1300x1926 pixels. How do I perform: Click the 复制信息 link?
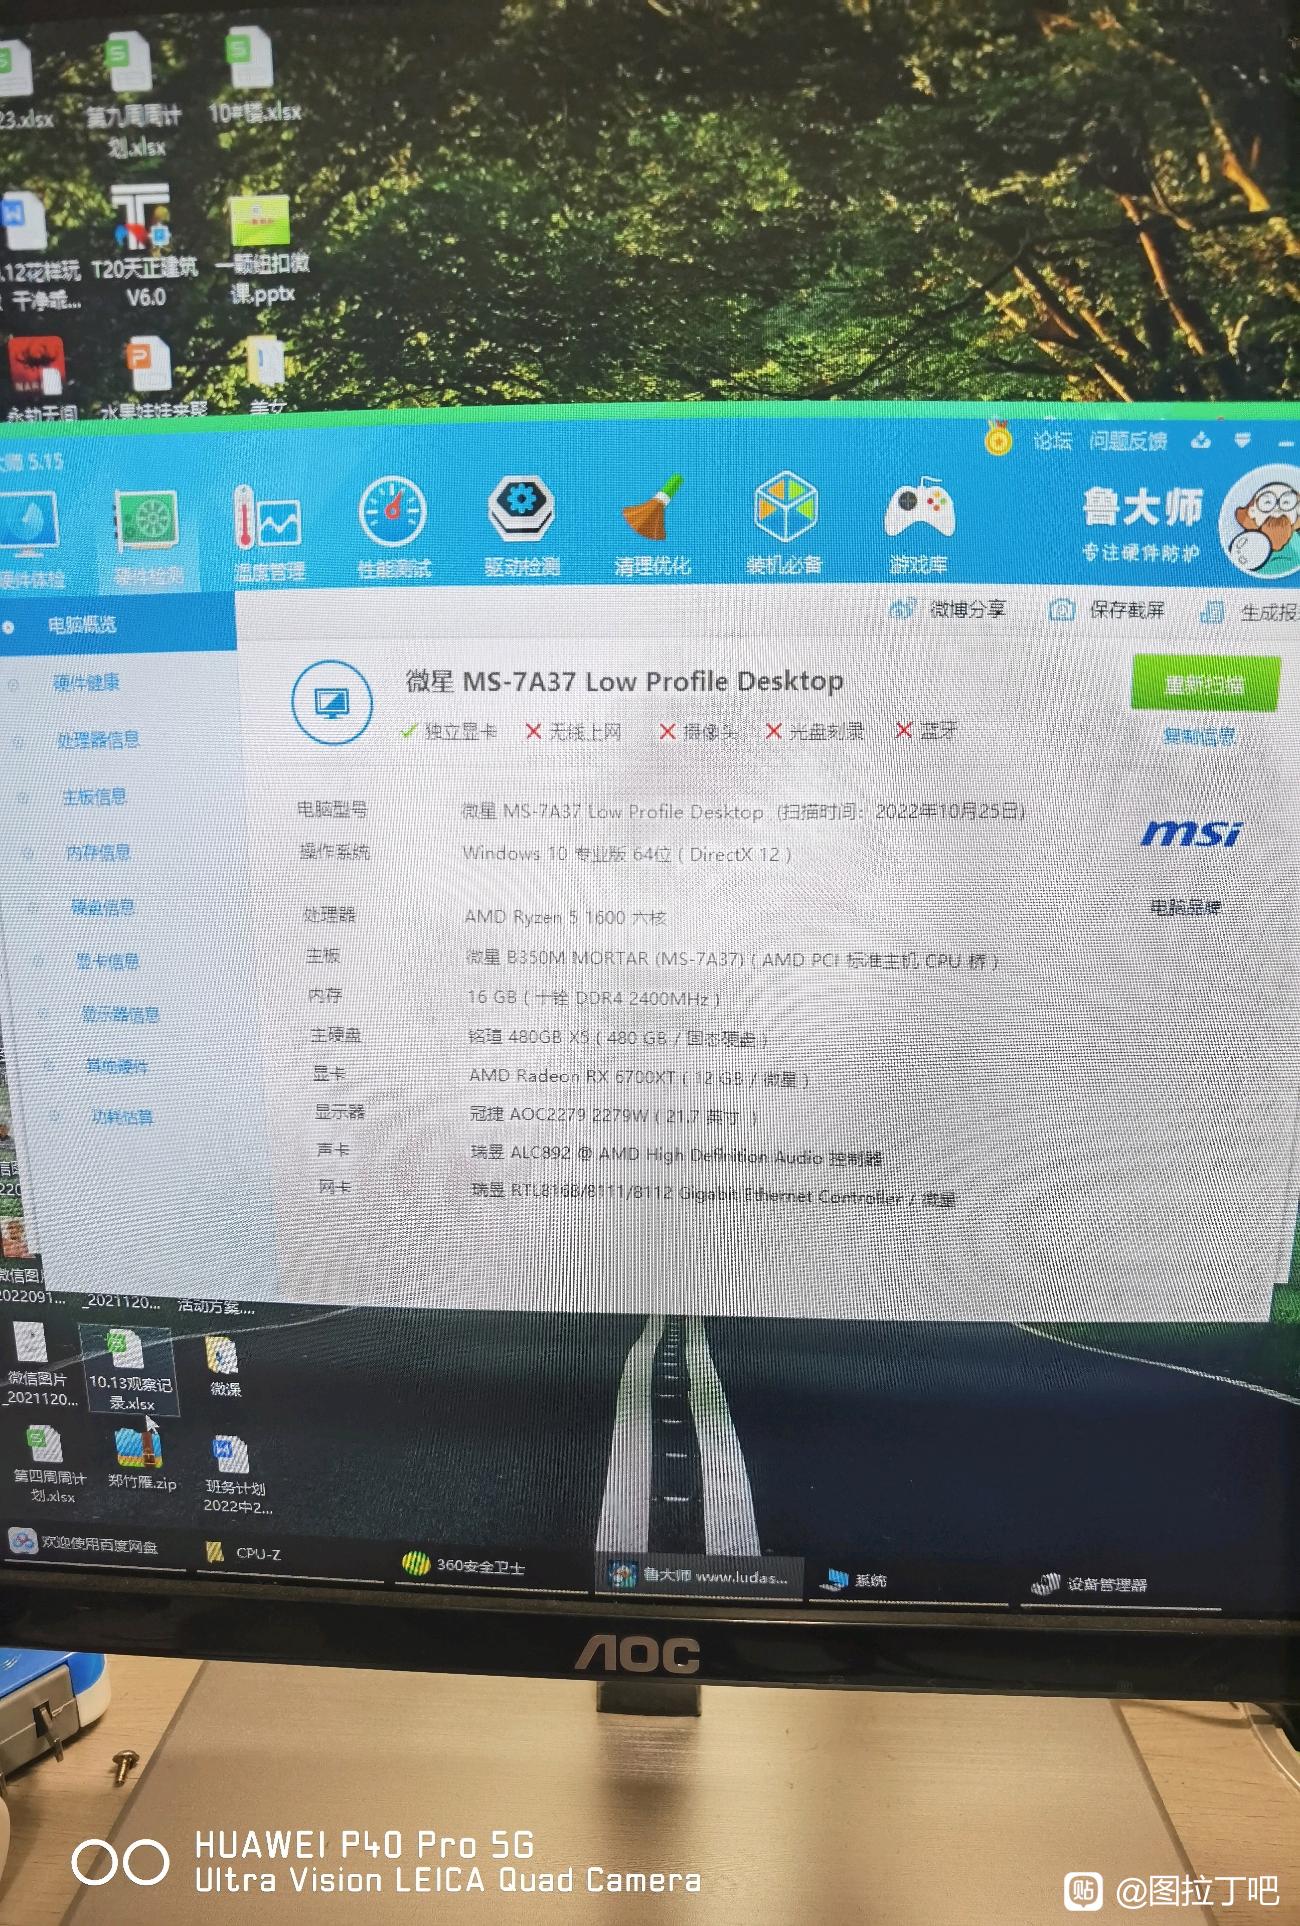click(x=1199, y=737)
